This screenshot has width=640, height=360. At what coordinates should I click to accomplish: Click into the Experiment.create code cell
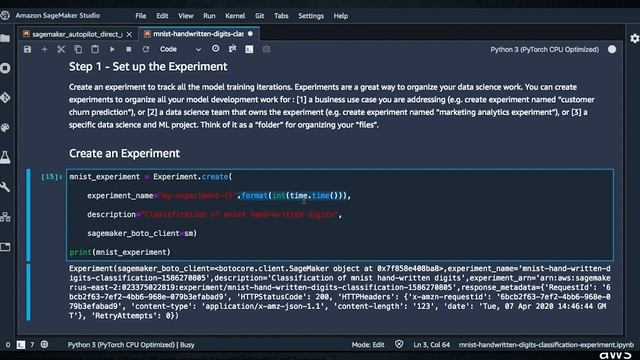click(x=340, y=215)
